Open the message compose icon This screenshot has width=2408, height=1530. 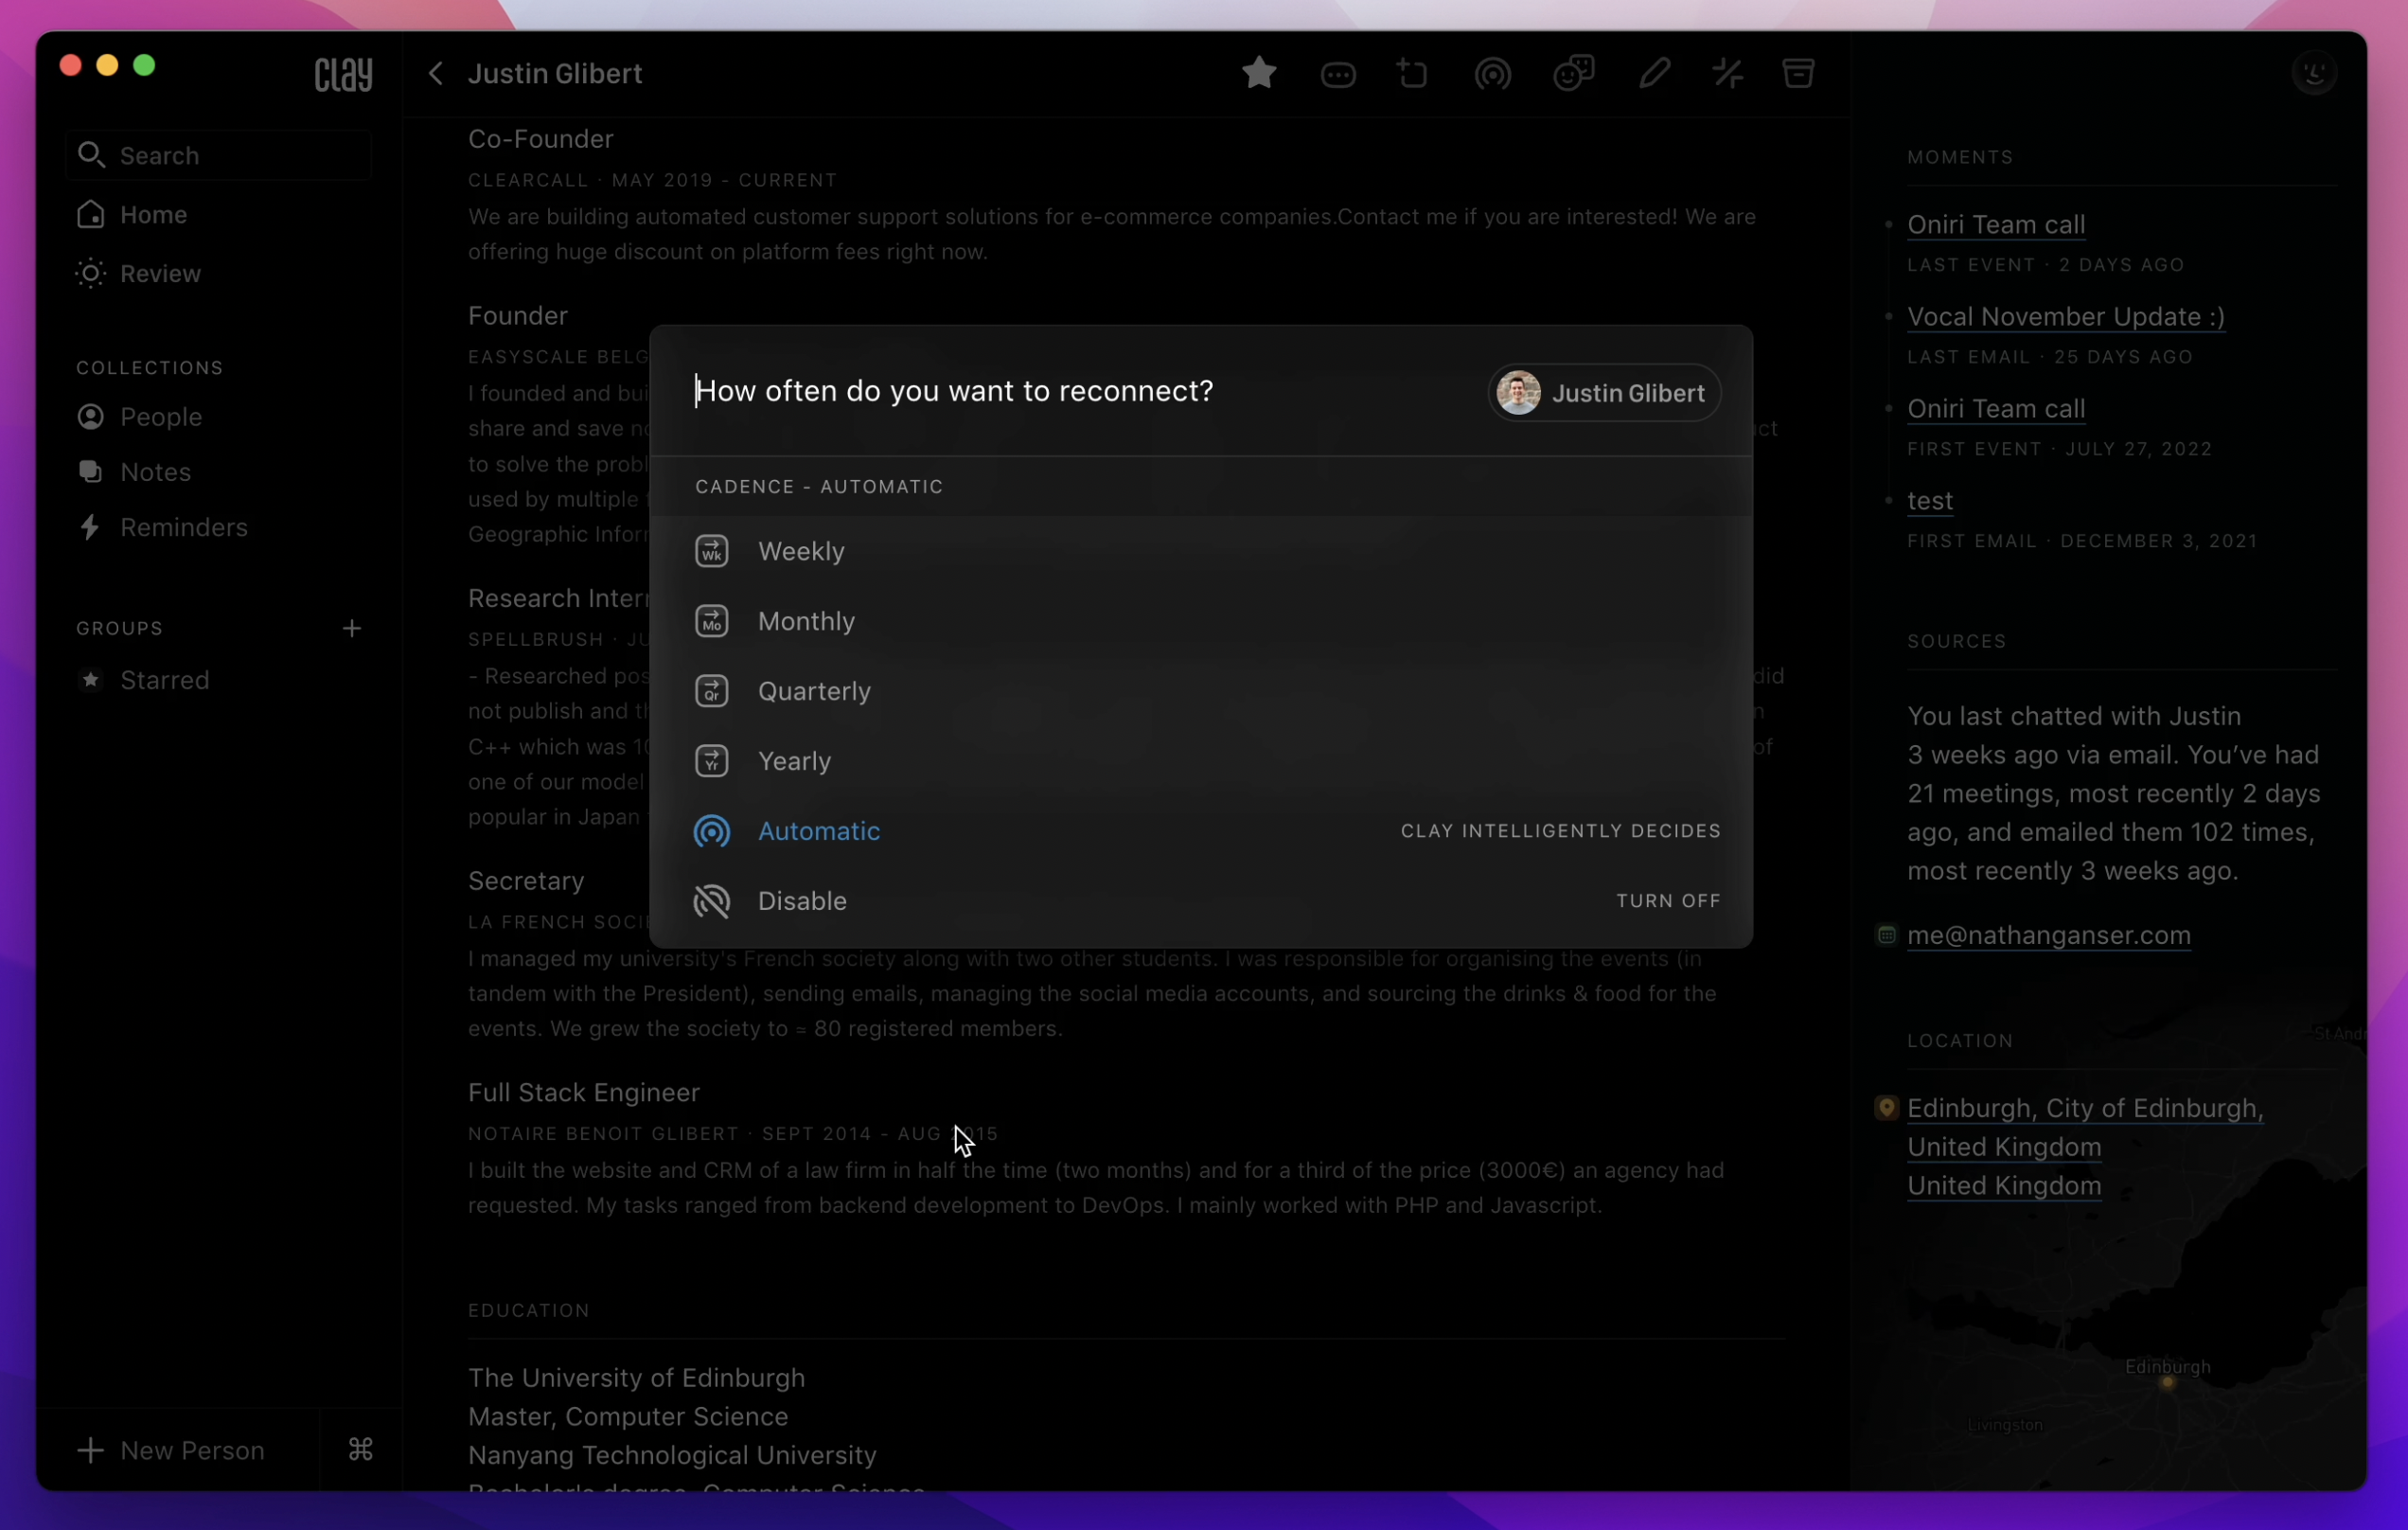pyautogui.click(x=1337, y=74)
